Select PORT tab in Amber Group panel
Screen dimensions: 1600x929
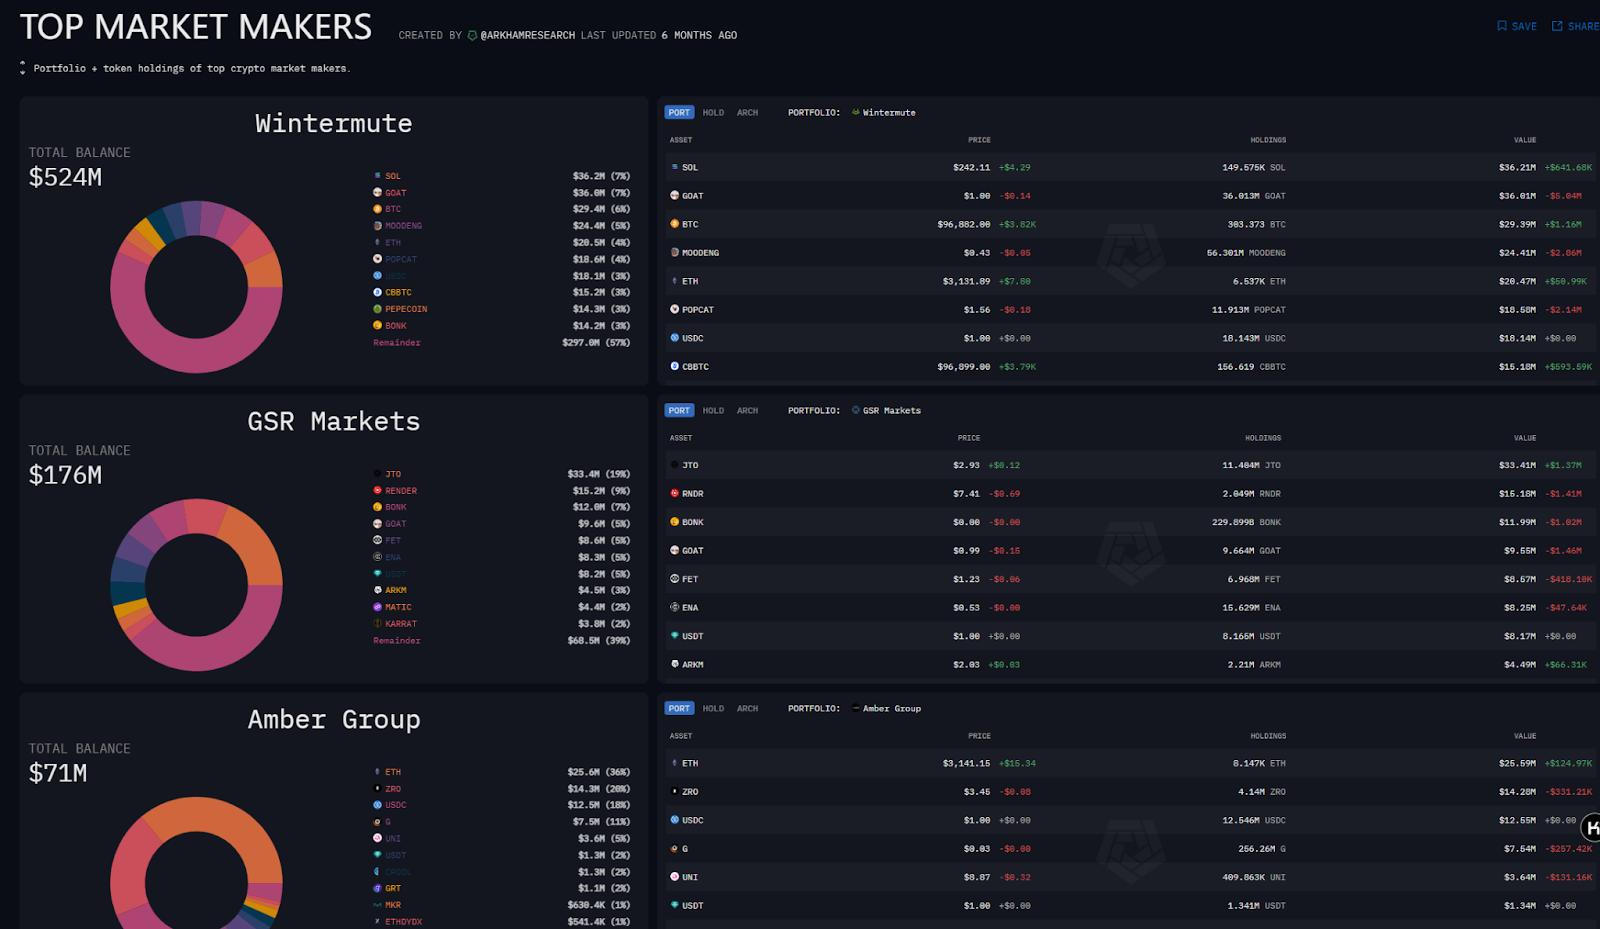point(679,708)
